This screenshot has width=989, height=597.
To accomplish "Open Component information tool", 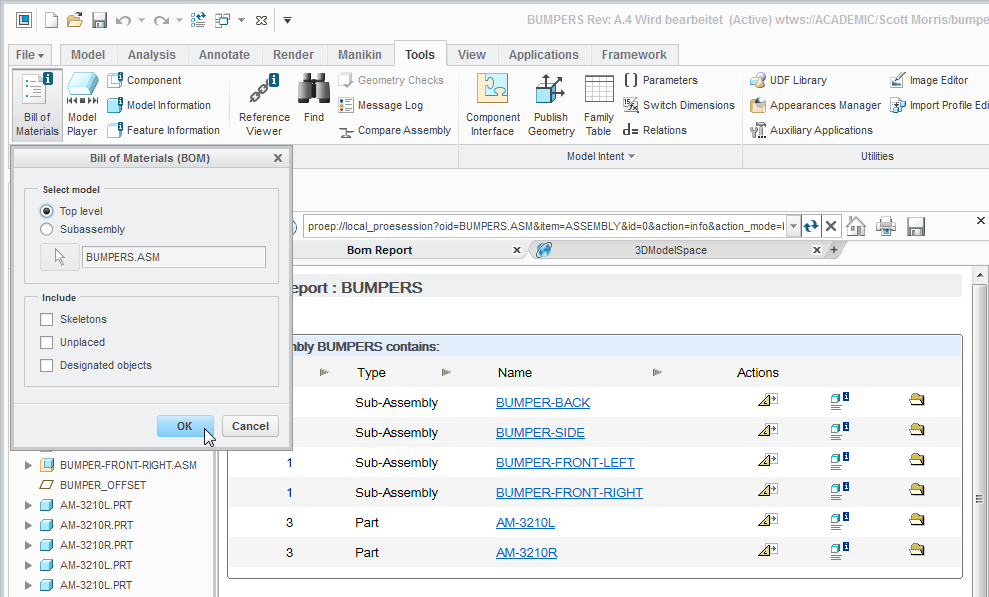I will click(144, 80).
